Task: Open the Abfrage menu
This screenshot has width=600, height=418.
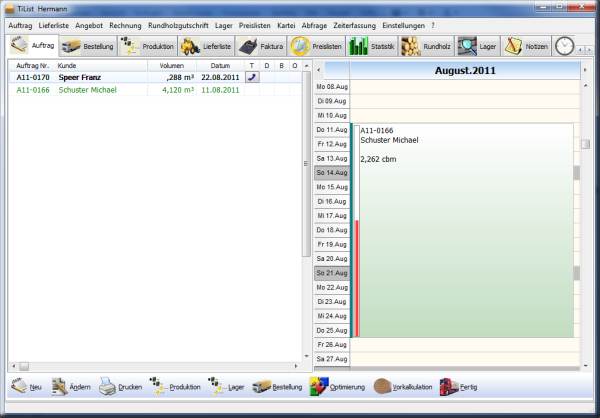Action: pos(314,26)
